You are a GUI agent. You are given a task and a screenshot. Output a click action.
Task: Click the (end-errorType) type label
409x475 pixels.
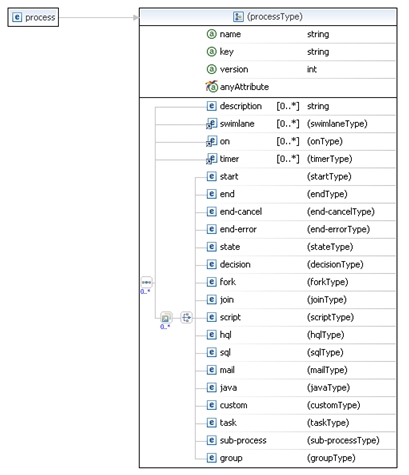point(338,230)
